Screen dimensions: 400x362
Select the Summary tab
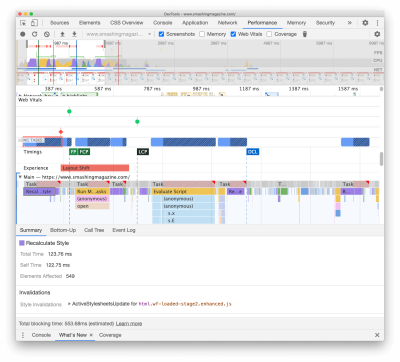point(31,230)
